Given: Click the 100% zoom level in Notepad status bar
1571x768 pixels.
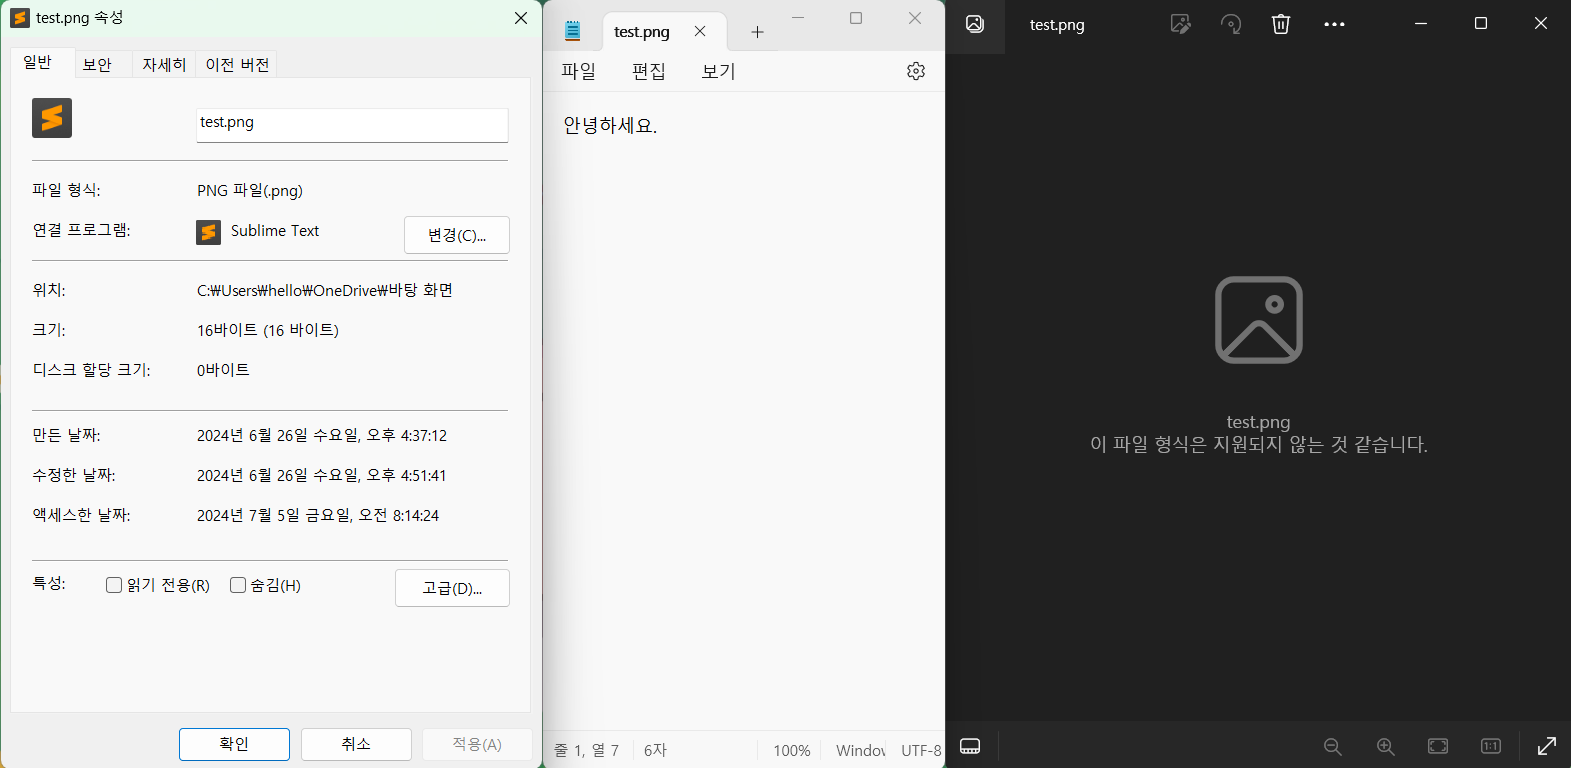Looking at the screenshot, I should pyautogui.click(x=792, y=750).
